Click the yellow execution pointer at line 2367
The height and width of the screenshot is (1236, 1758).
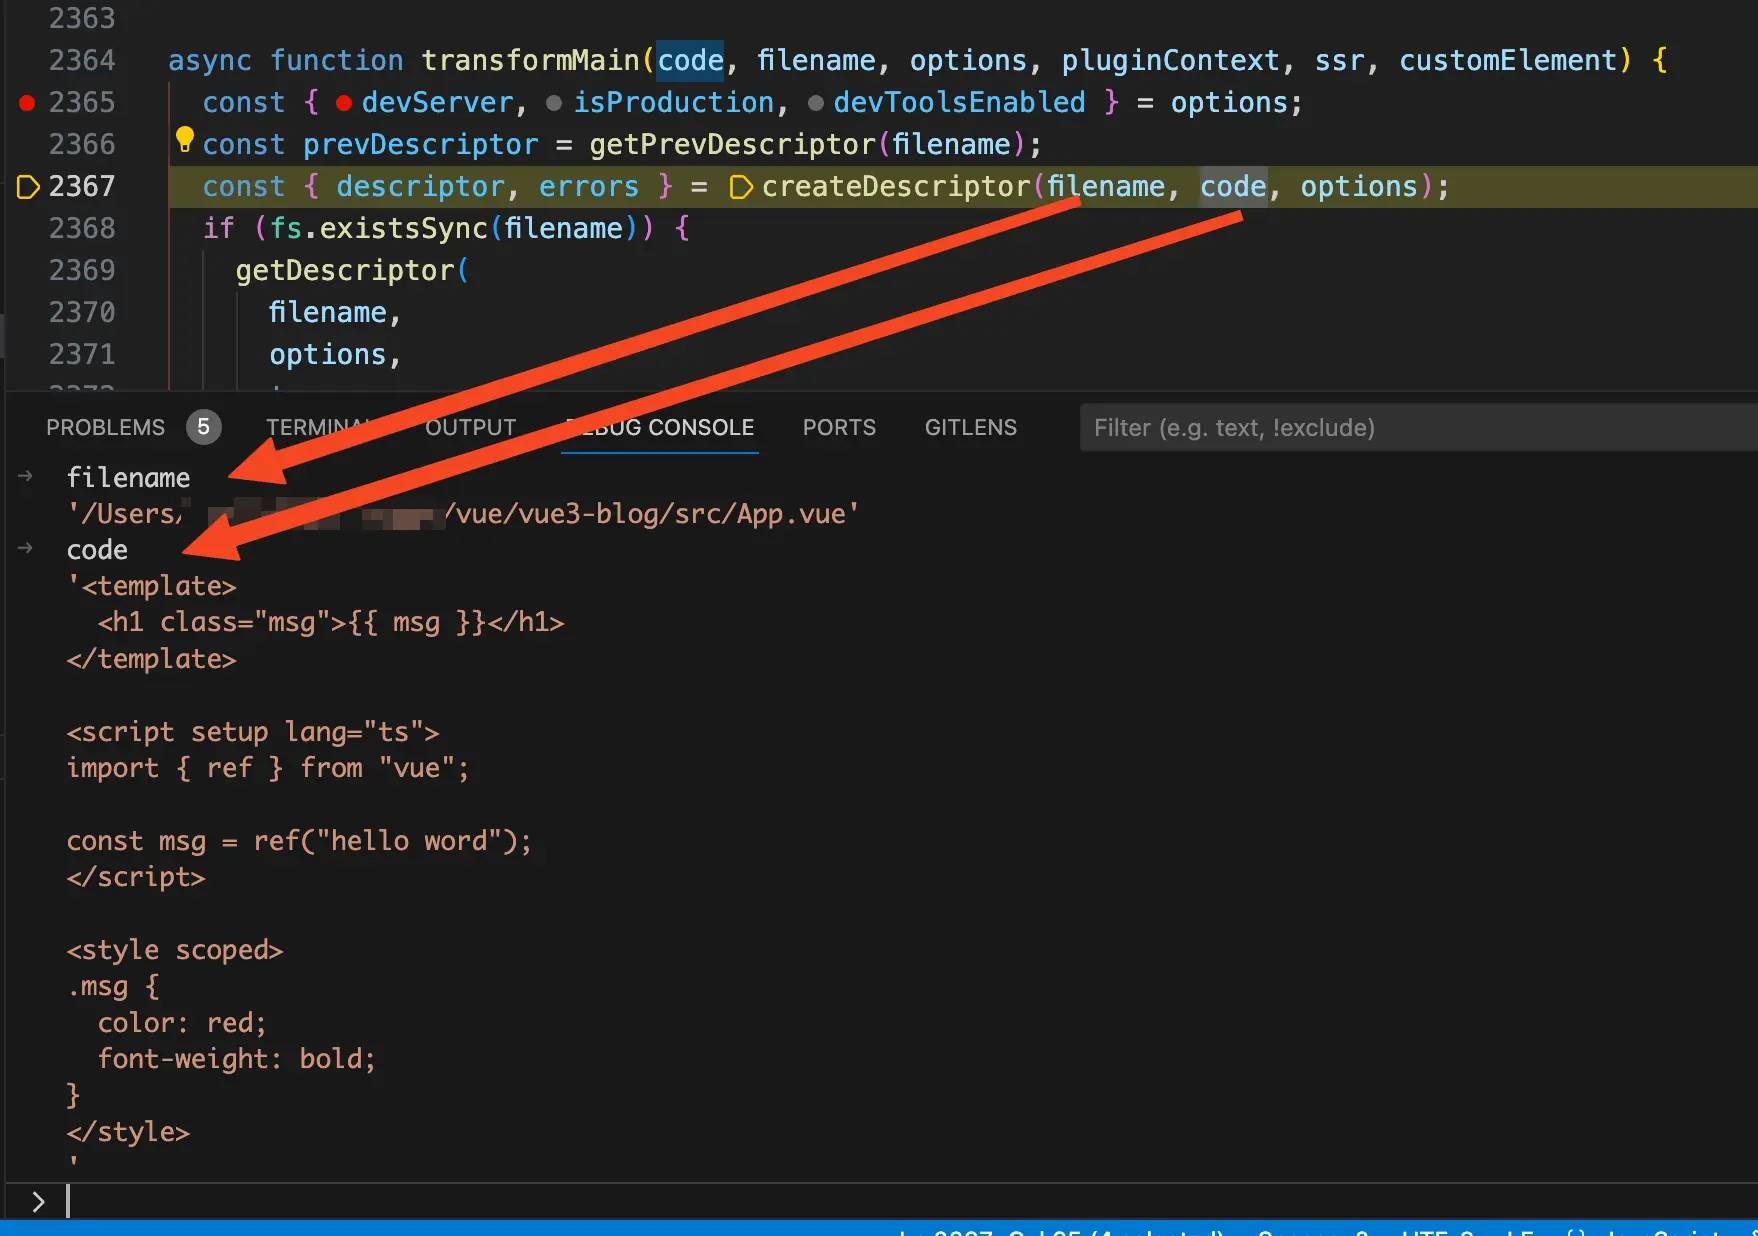coord(27,186)
